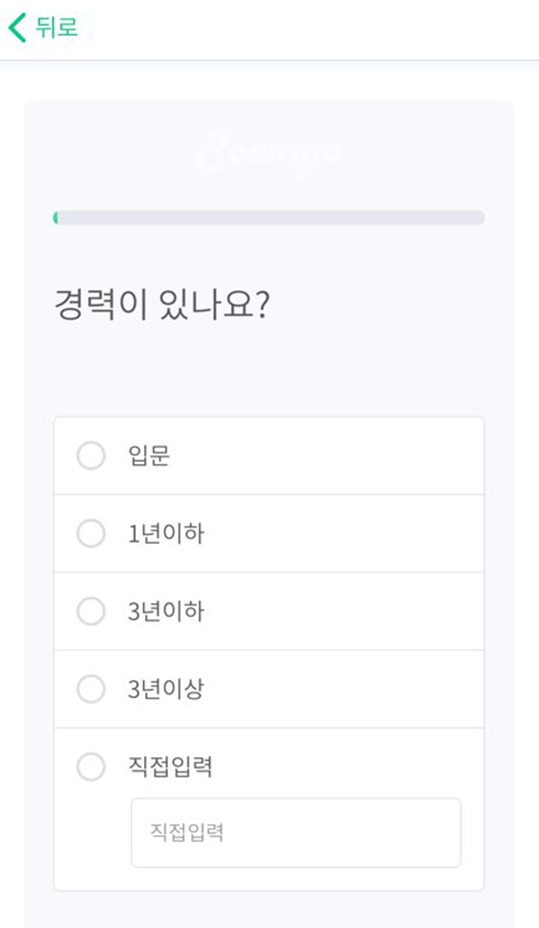This screenshot has height=928, width=539.
Task: Enable the 직접입력 radio button
Action: tap(91, 767)
